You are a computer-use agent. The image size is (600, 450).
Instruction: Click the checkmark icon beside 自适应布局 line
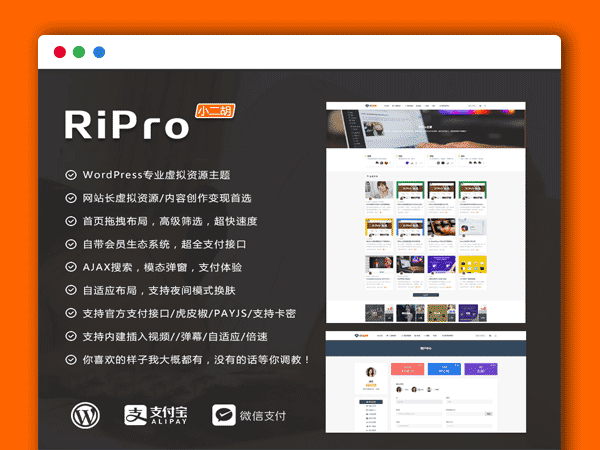point(70,290)
